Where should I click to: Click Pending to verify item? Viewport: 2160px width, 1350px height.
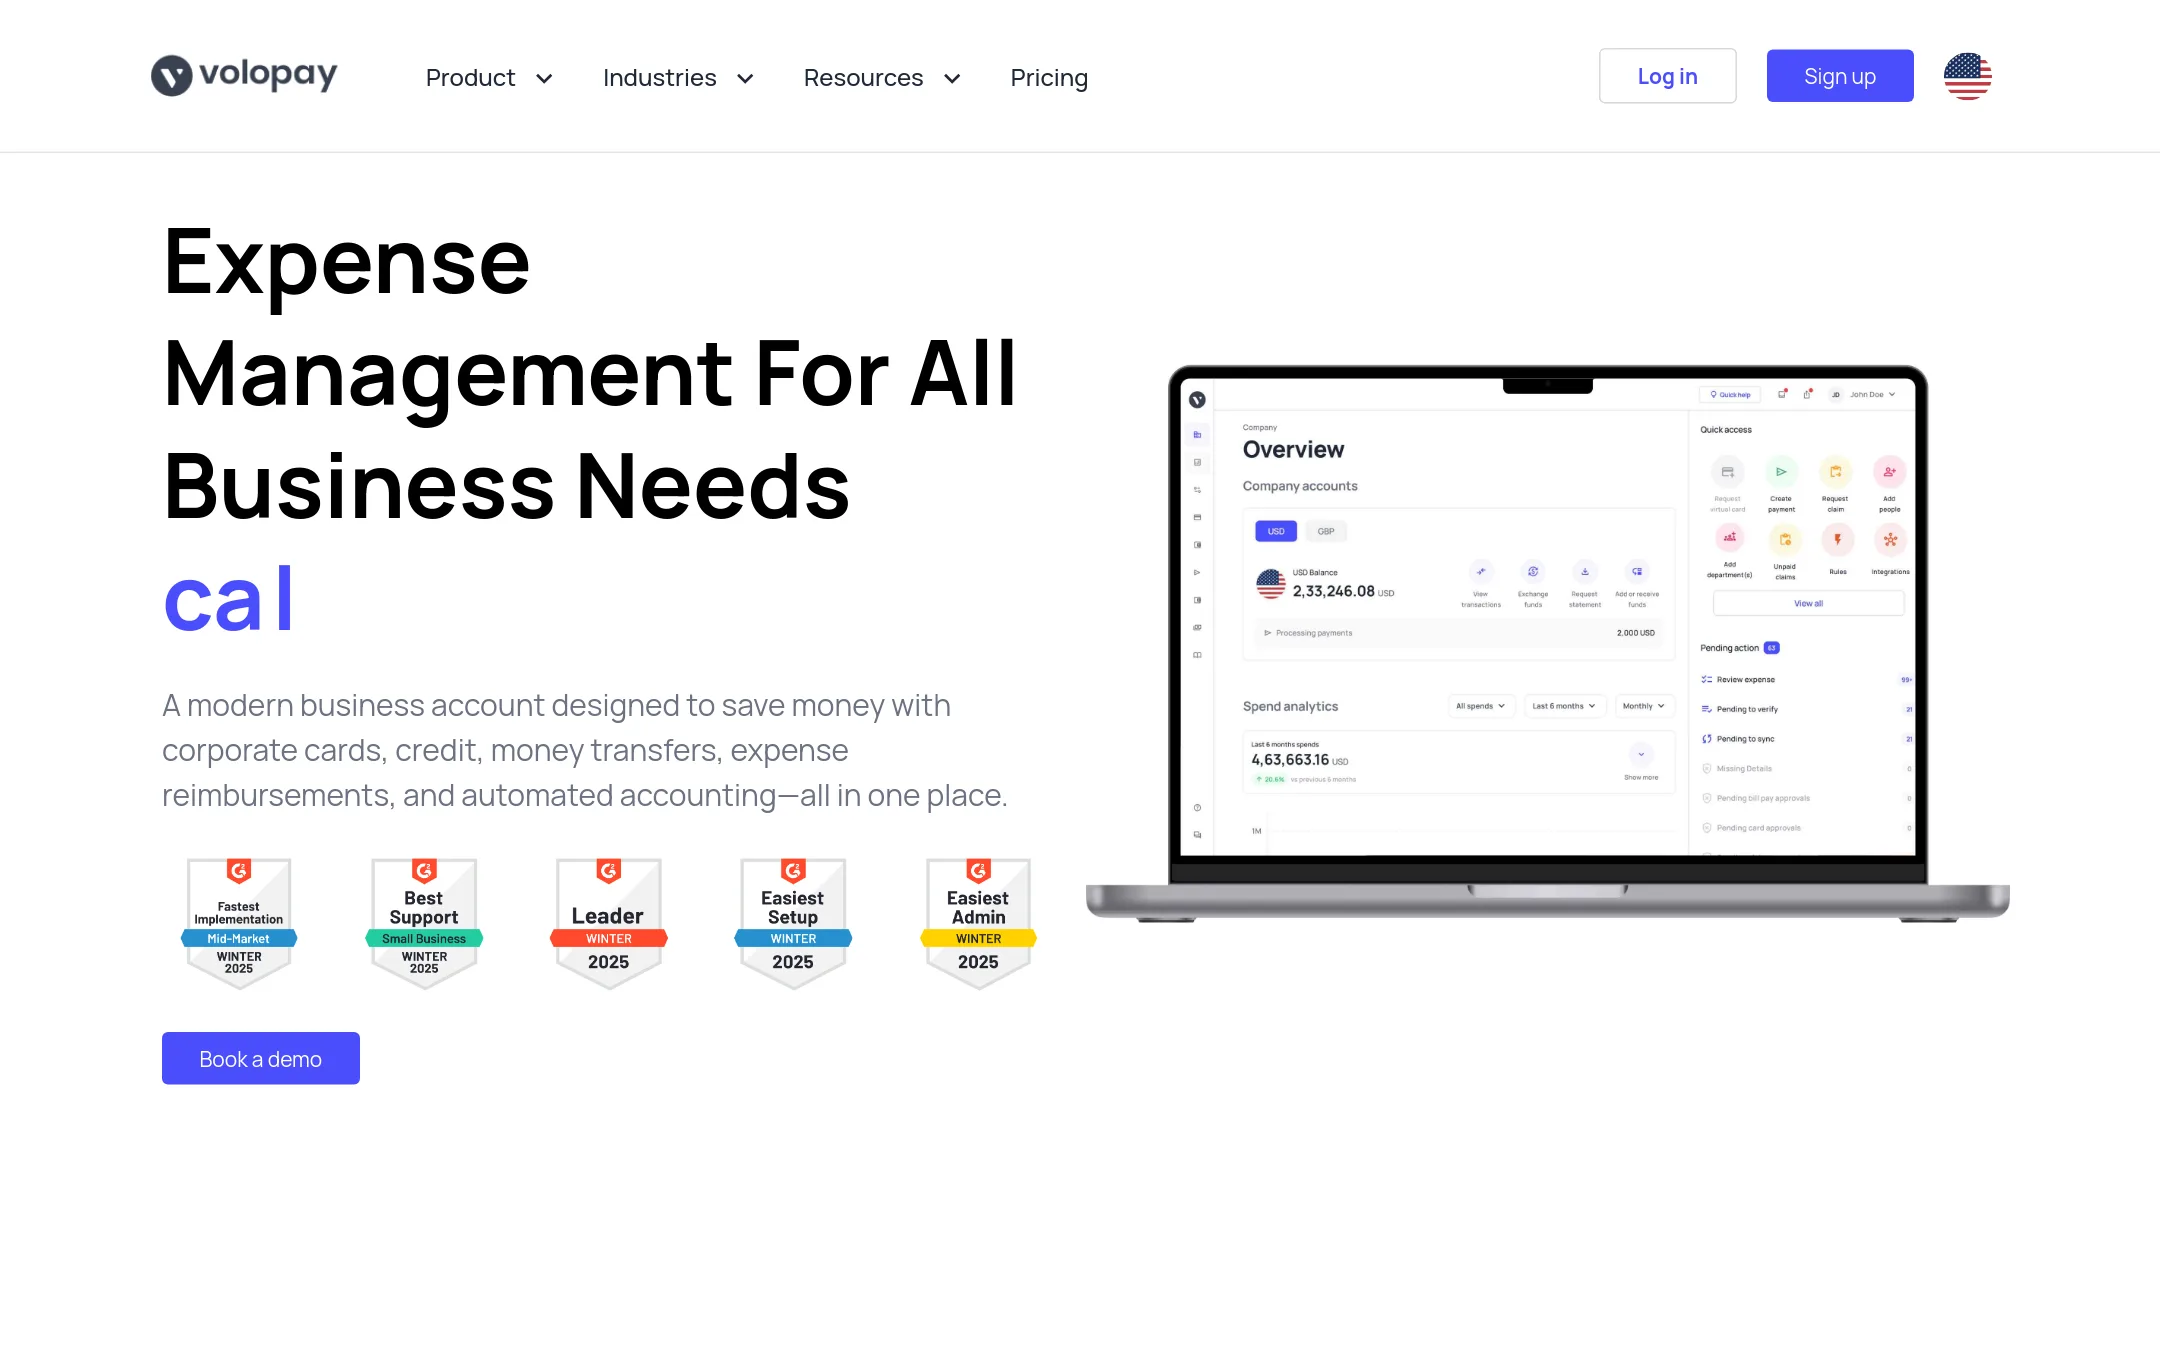(1806, 709)
